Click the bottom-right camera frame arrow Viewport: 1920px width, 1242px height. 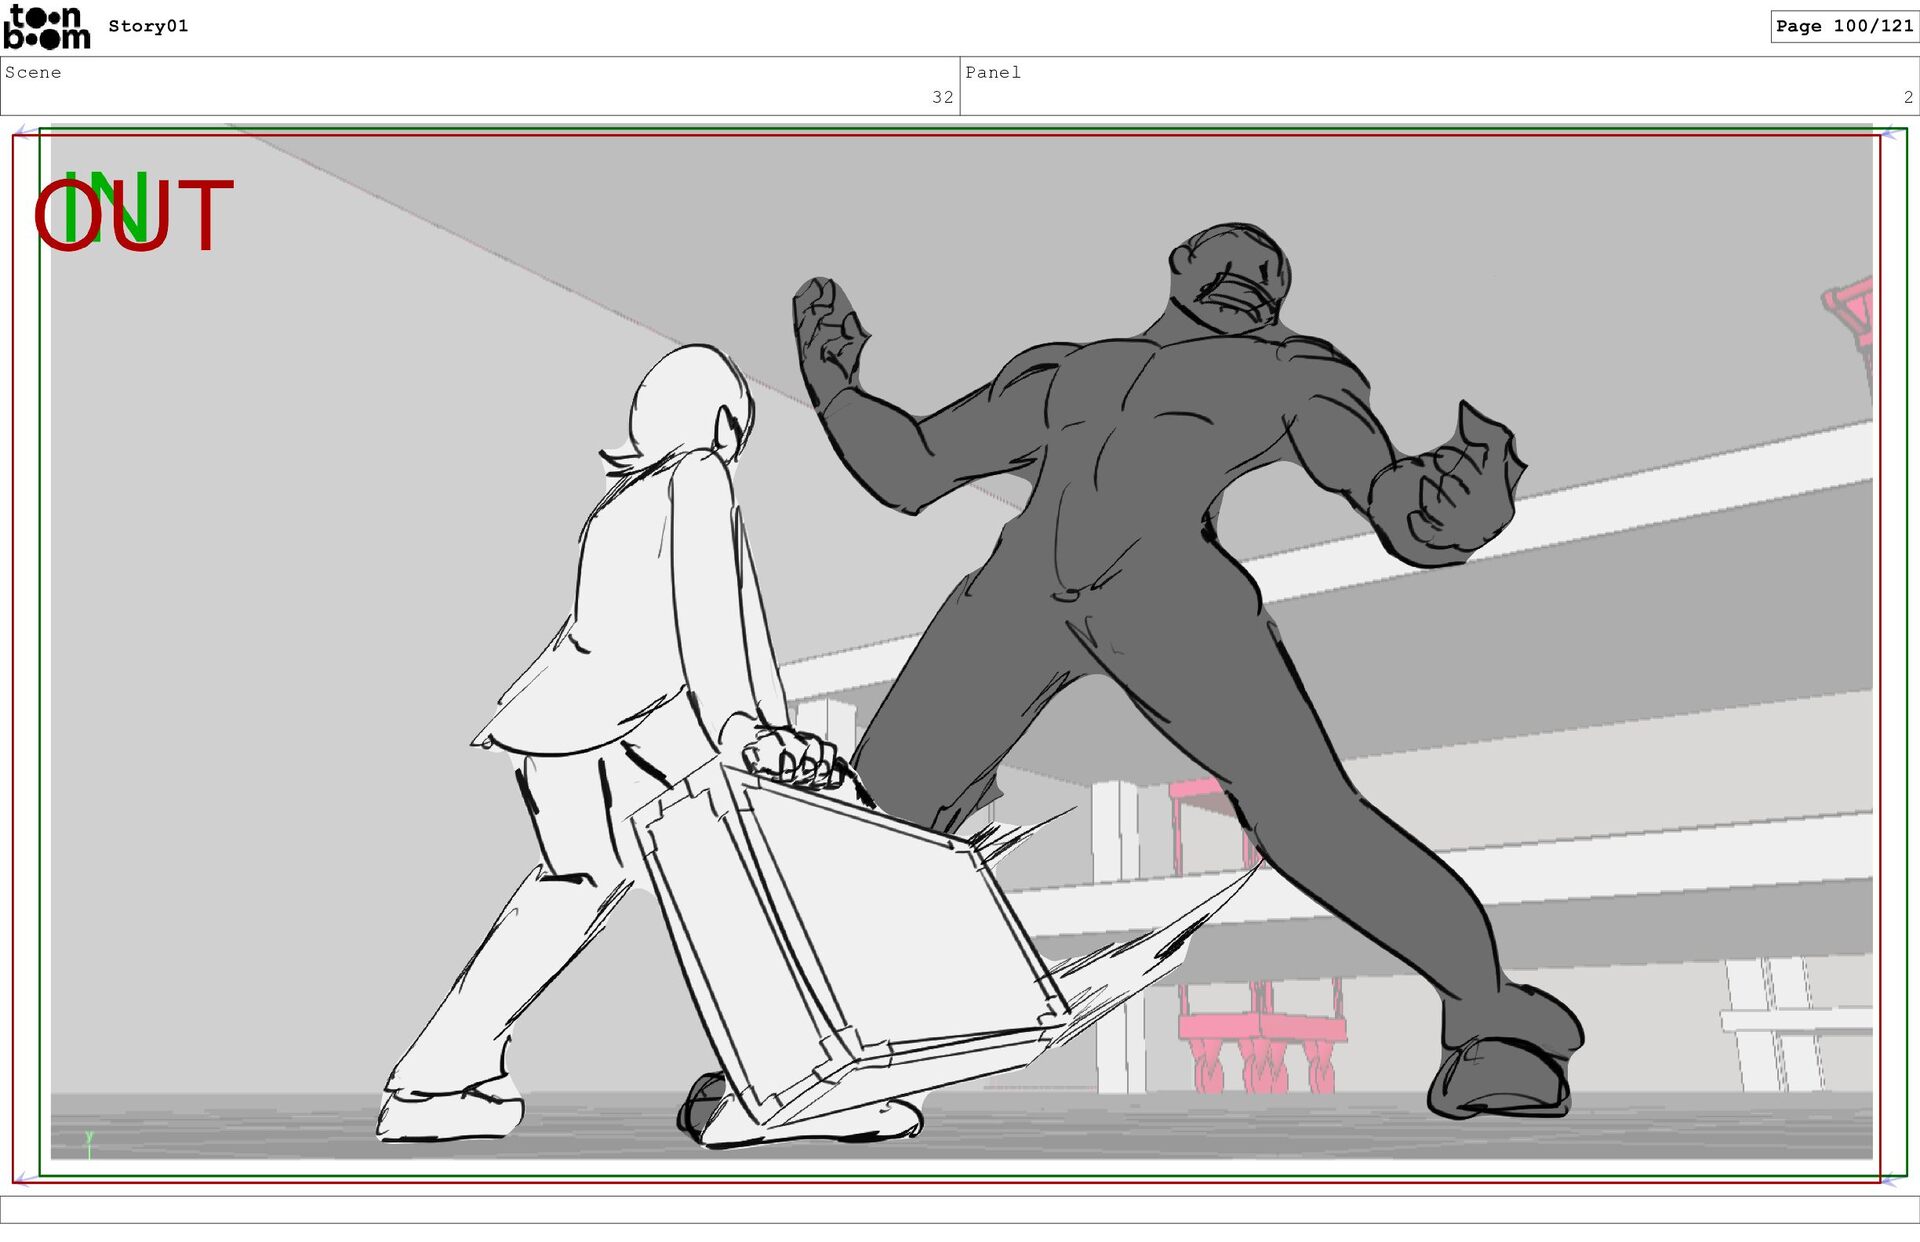tap(1891, 1181)
